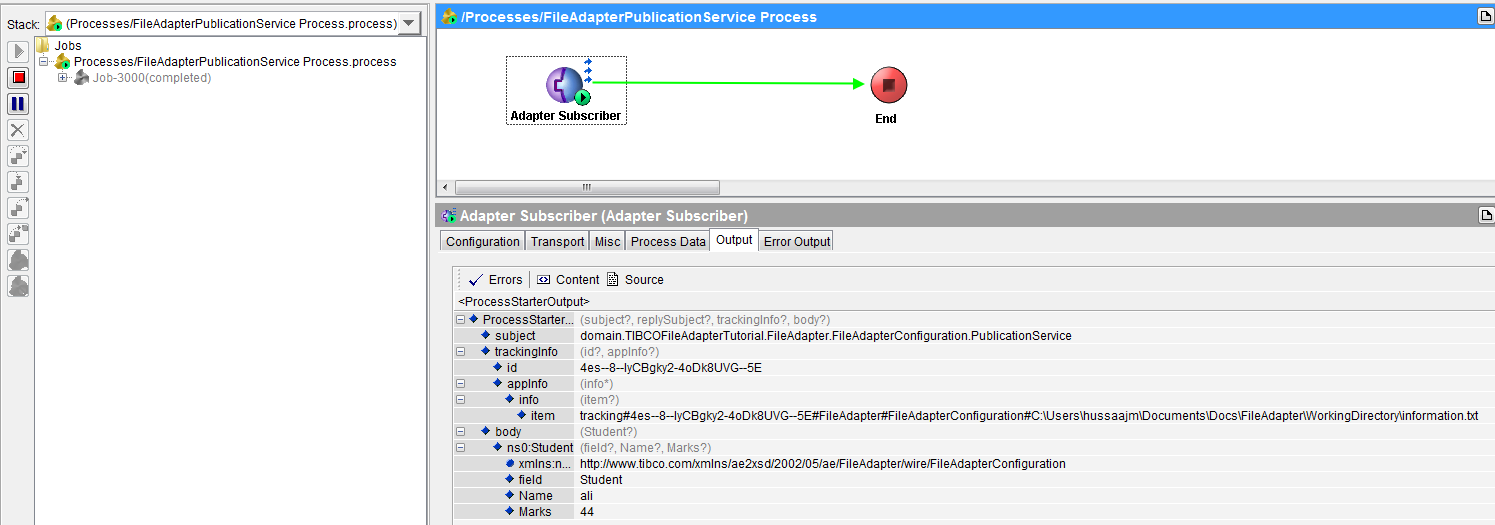Click the Source button label
Screen dimensions: 1495x525
coord(644,280)
